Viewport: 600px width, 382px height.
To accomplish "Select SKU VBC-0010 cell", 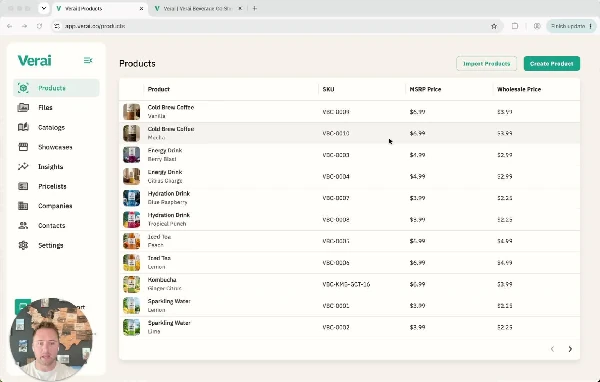I will tap(336, 133).
